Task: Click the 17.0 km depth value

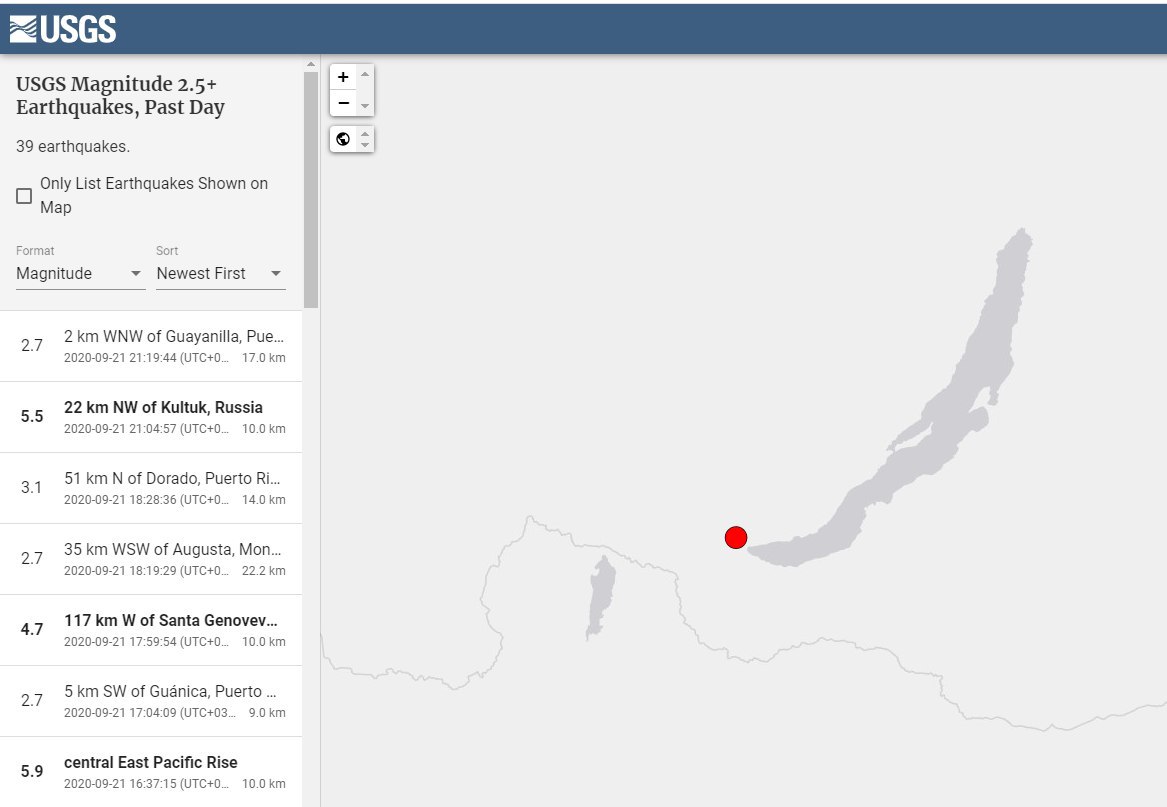Action: [x=263, y=358]
